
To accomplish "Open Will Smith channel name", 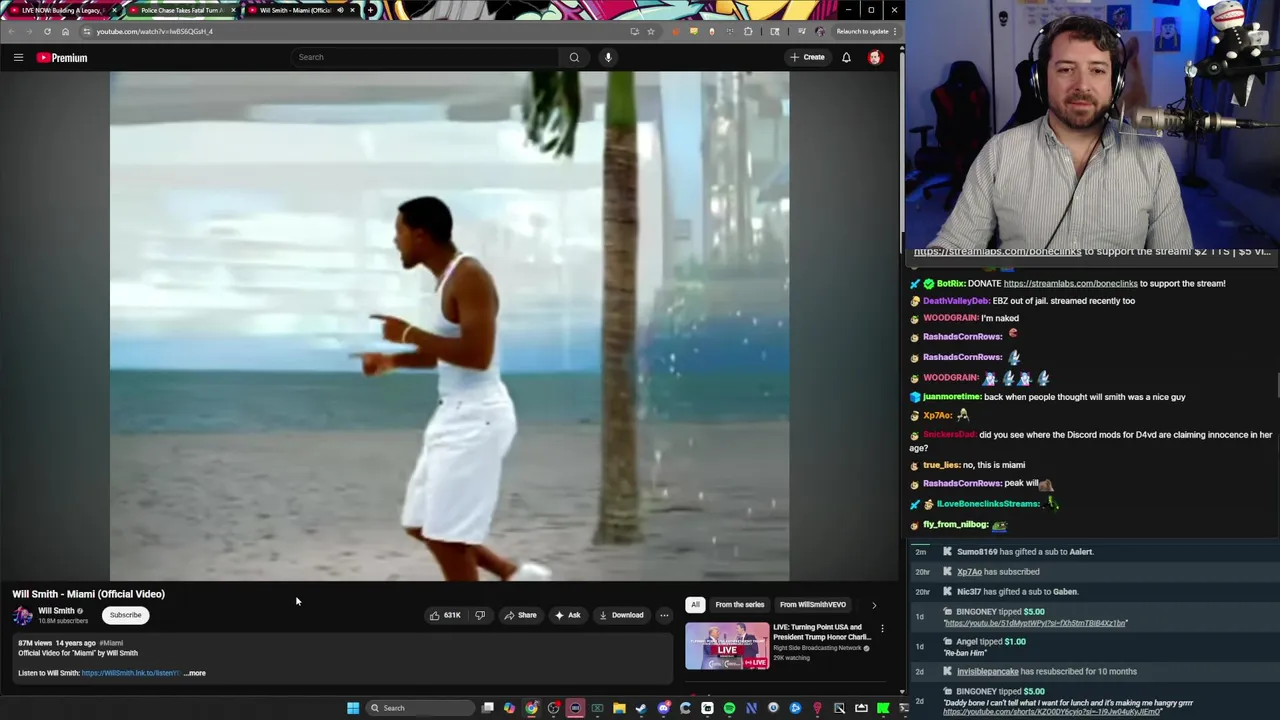I will click(x=56, y=611).
